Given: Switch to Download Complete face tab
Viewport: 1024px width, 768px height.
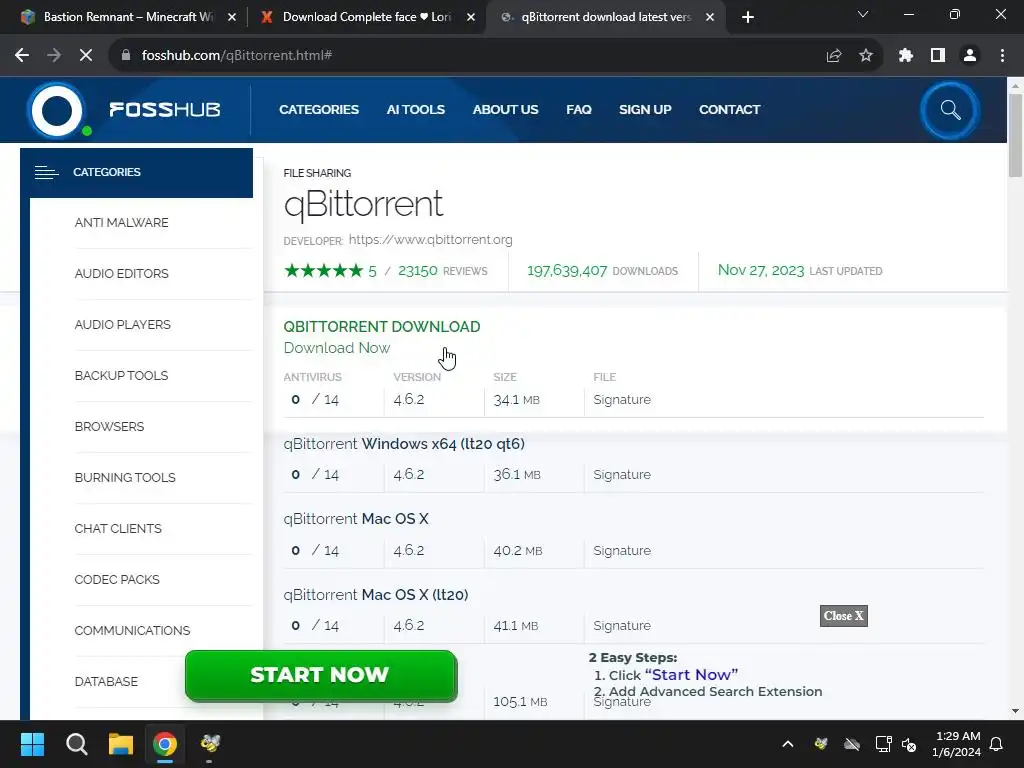Looking at the screenshot, I should [366, 17].
